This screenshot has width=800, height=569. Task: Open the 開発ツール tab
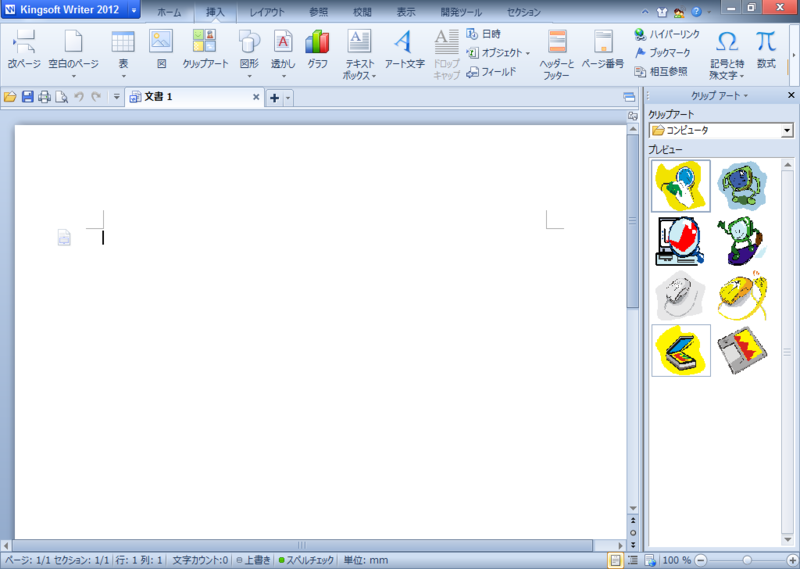[x=461, y=12]
